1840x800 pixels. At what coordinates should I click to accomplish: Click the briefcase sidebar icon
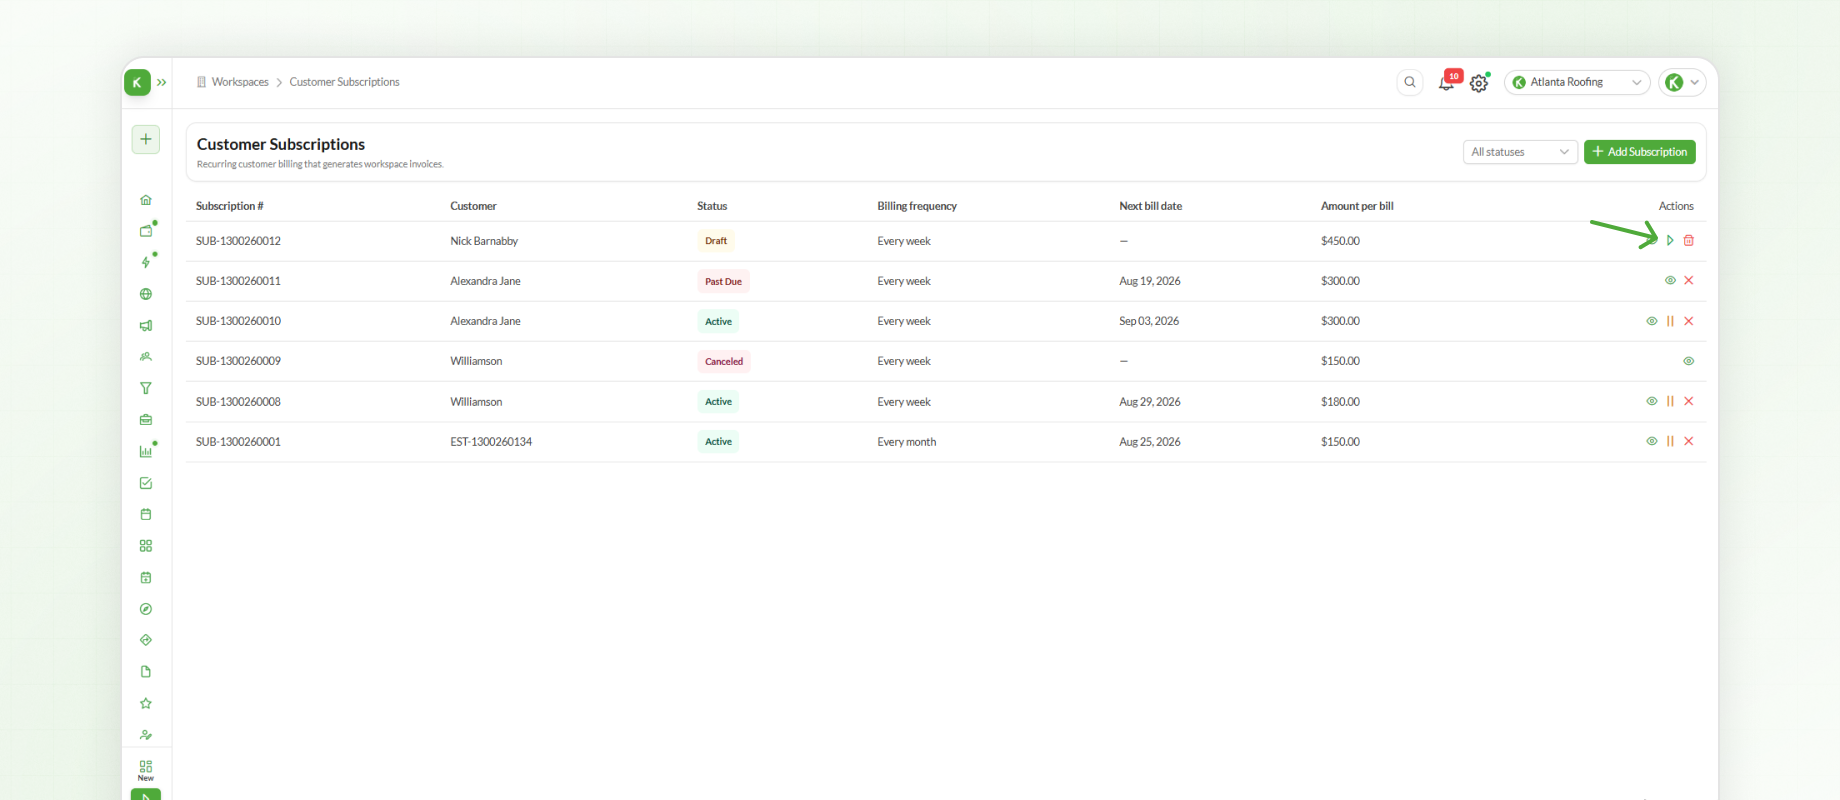pos(146,420)
